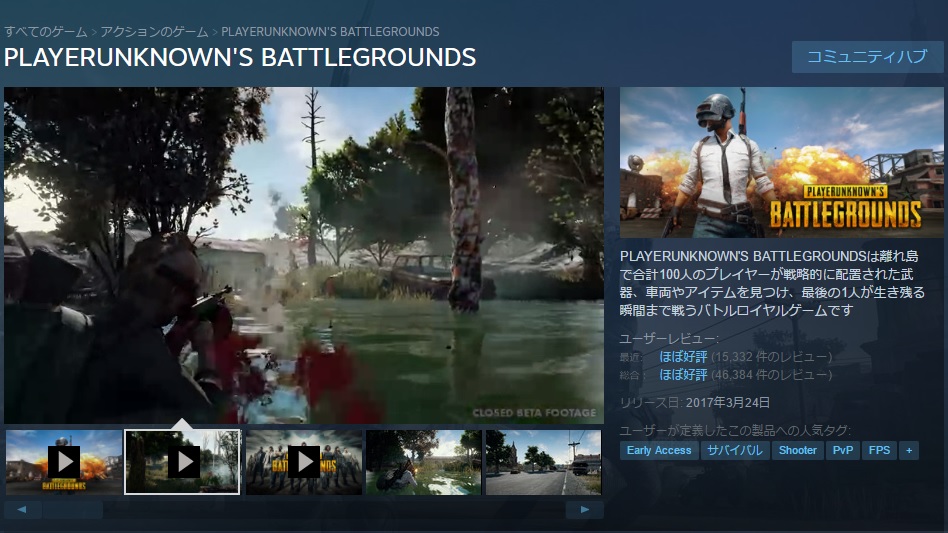The height and width of the screenshot is (533, 948).
Task: Select the Early Access tag
Action: click(659, 450)
